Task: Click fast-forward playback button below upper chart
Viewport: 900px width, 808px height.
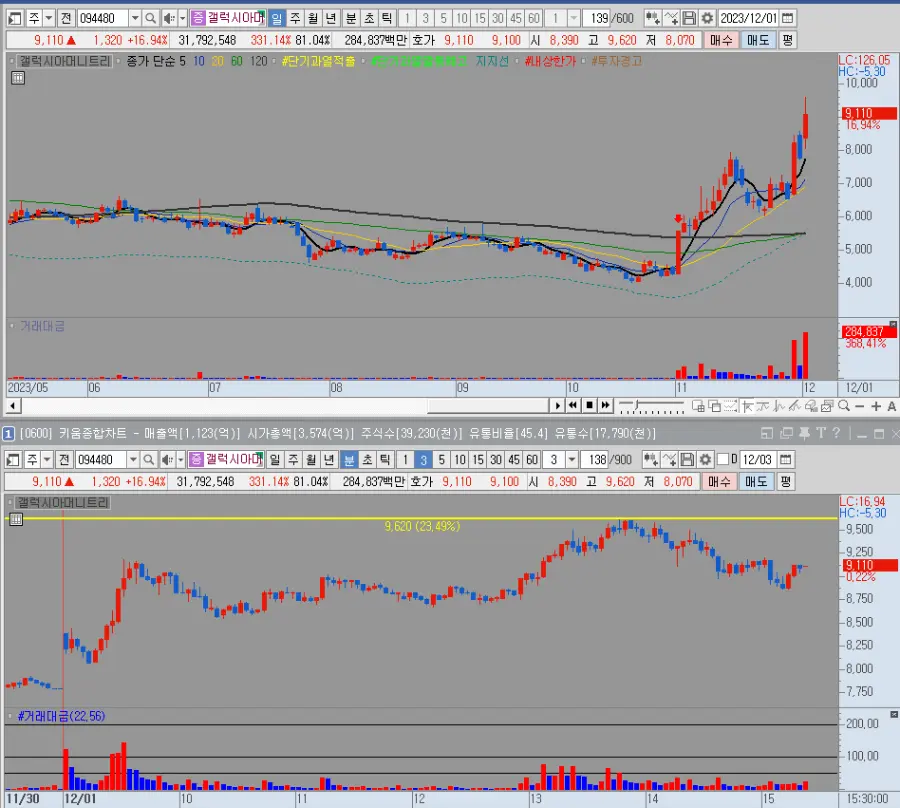Action: [606, 406]
